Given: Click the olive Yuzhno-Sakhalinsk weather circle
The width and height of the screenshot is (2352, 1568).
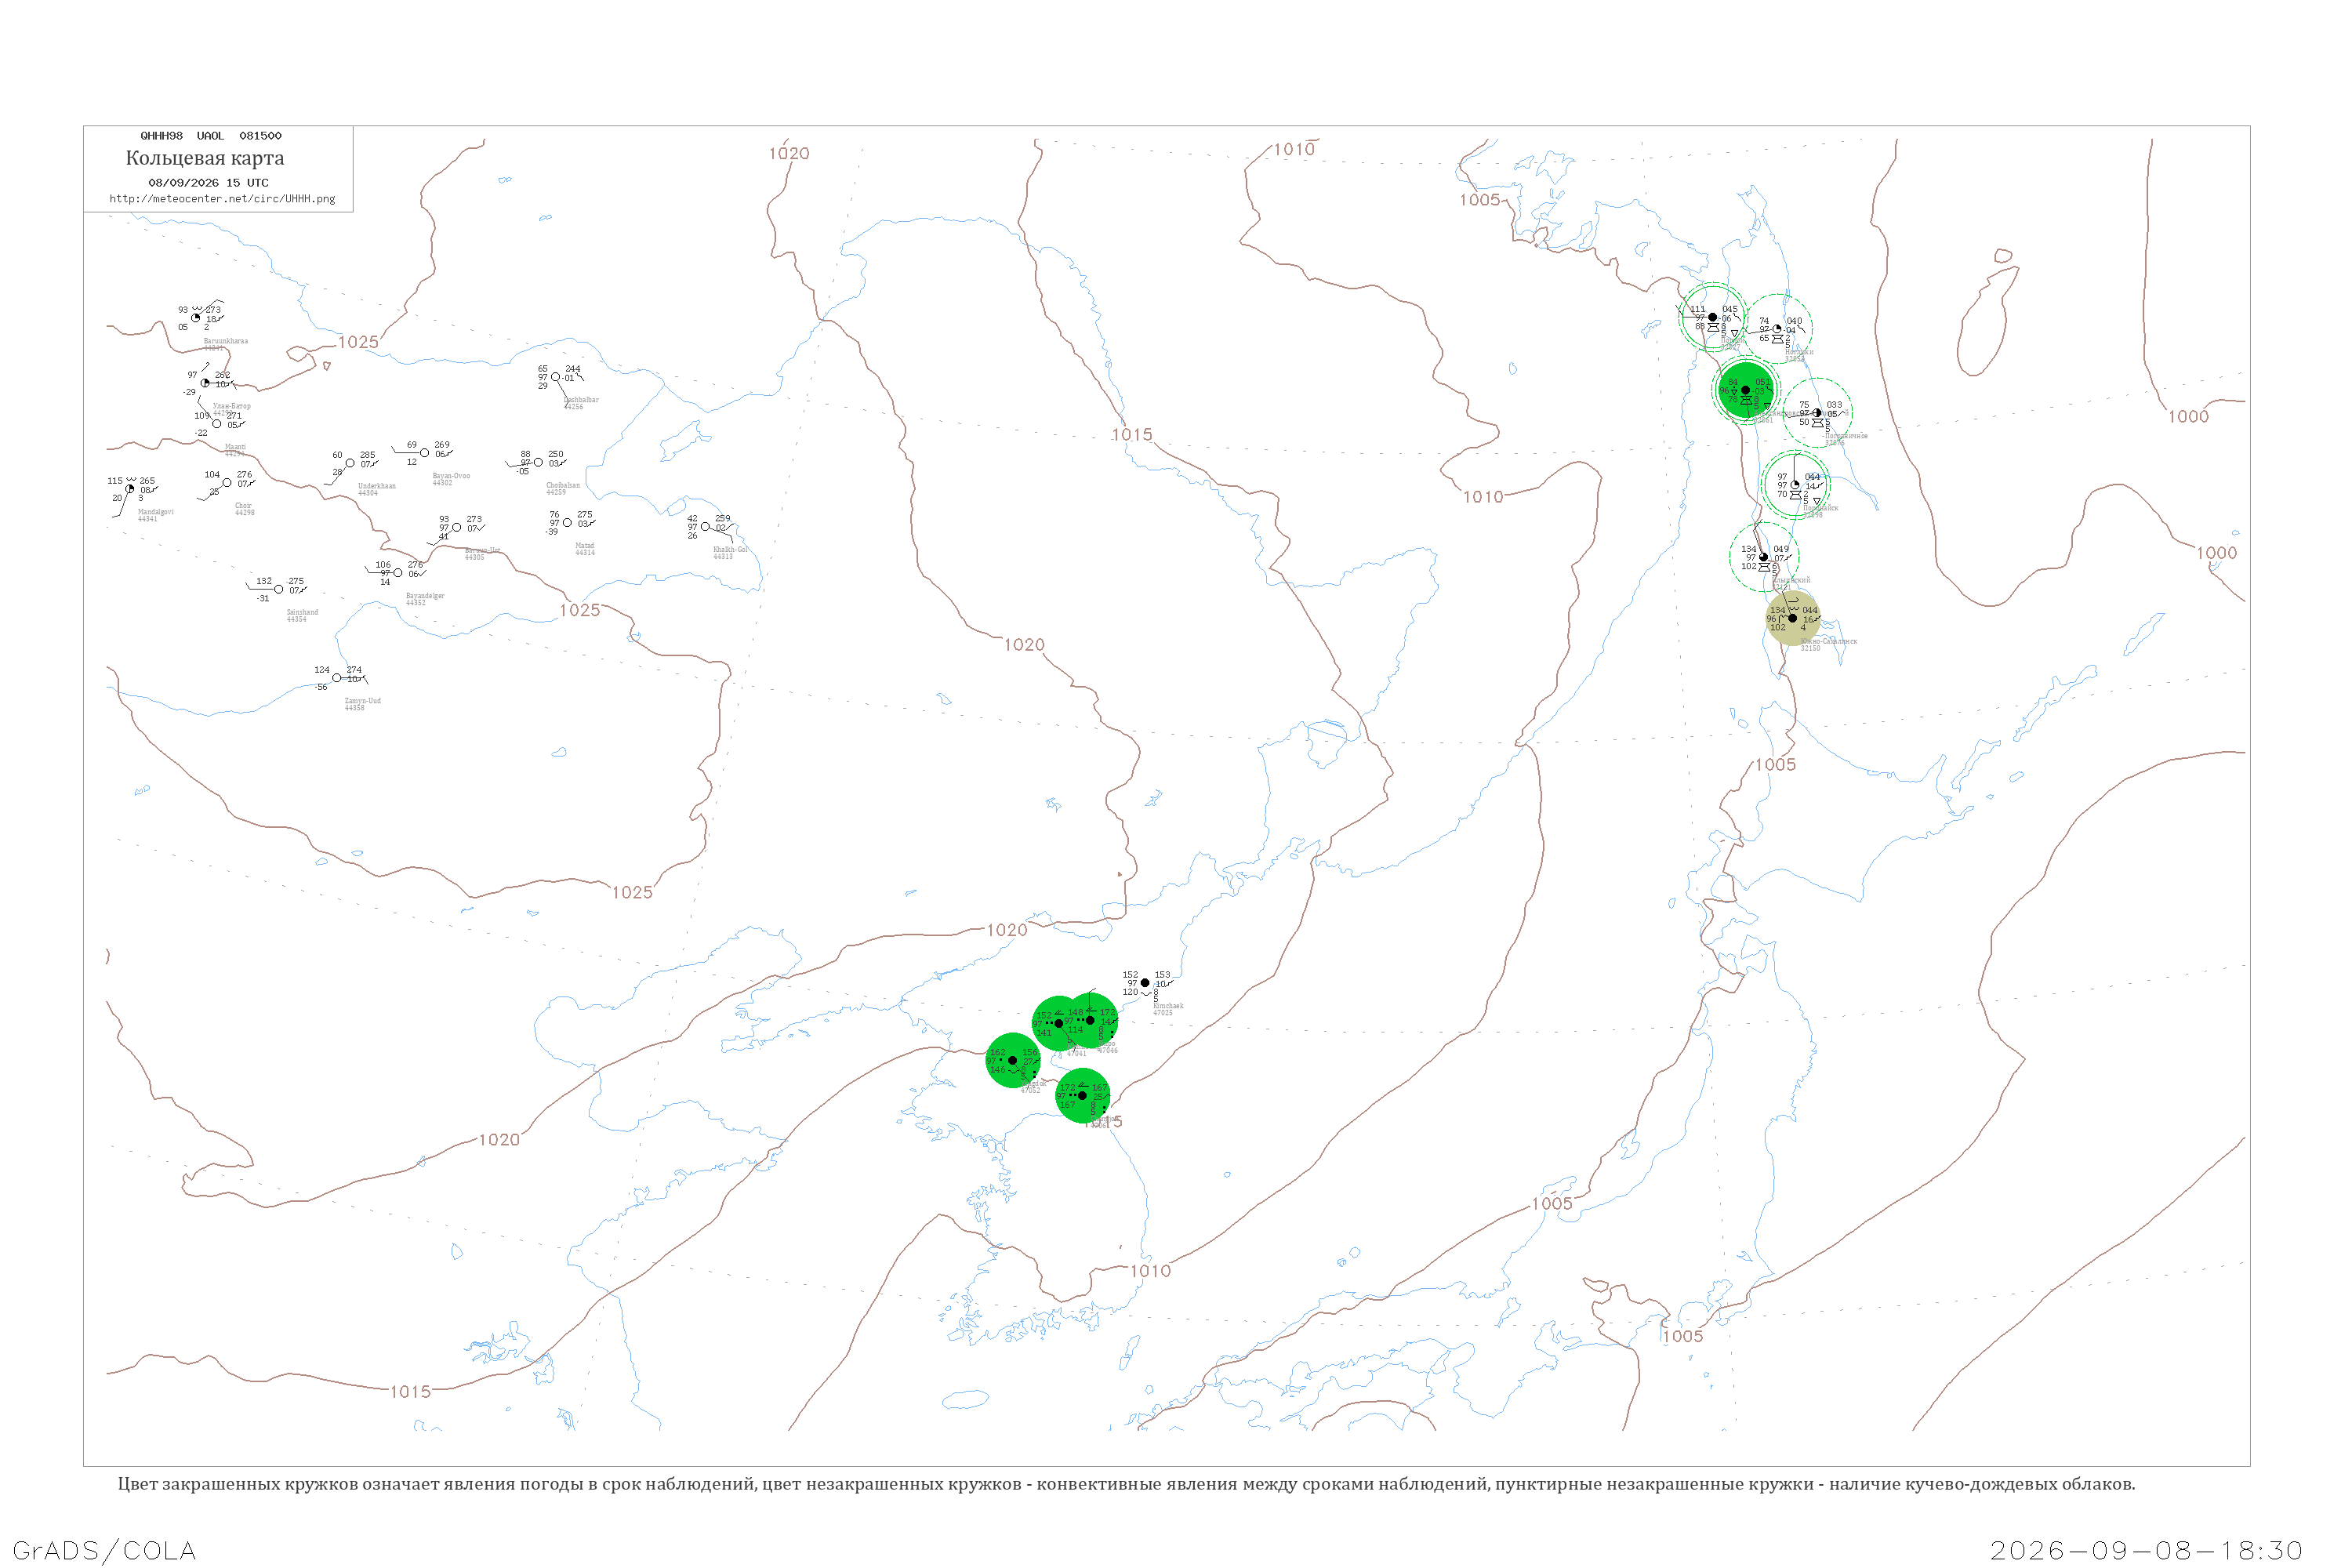Looking at the screenshot, I should [x=1792, y=618].
